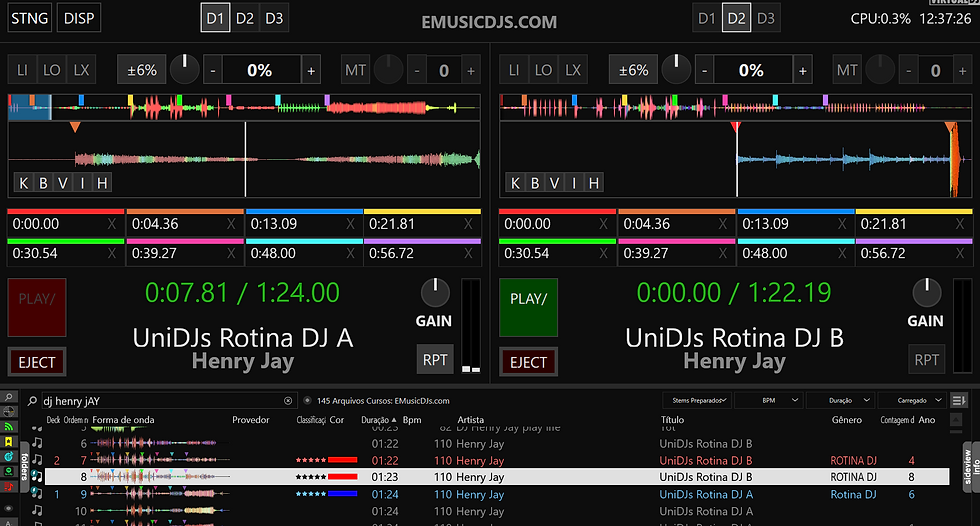Click the search options dot beside file count
Screen dimensions: 980x526
click(308, 401)
